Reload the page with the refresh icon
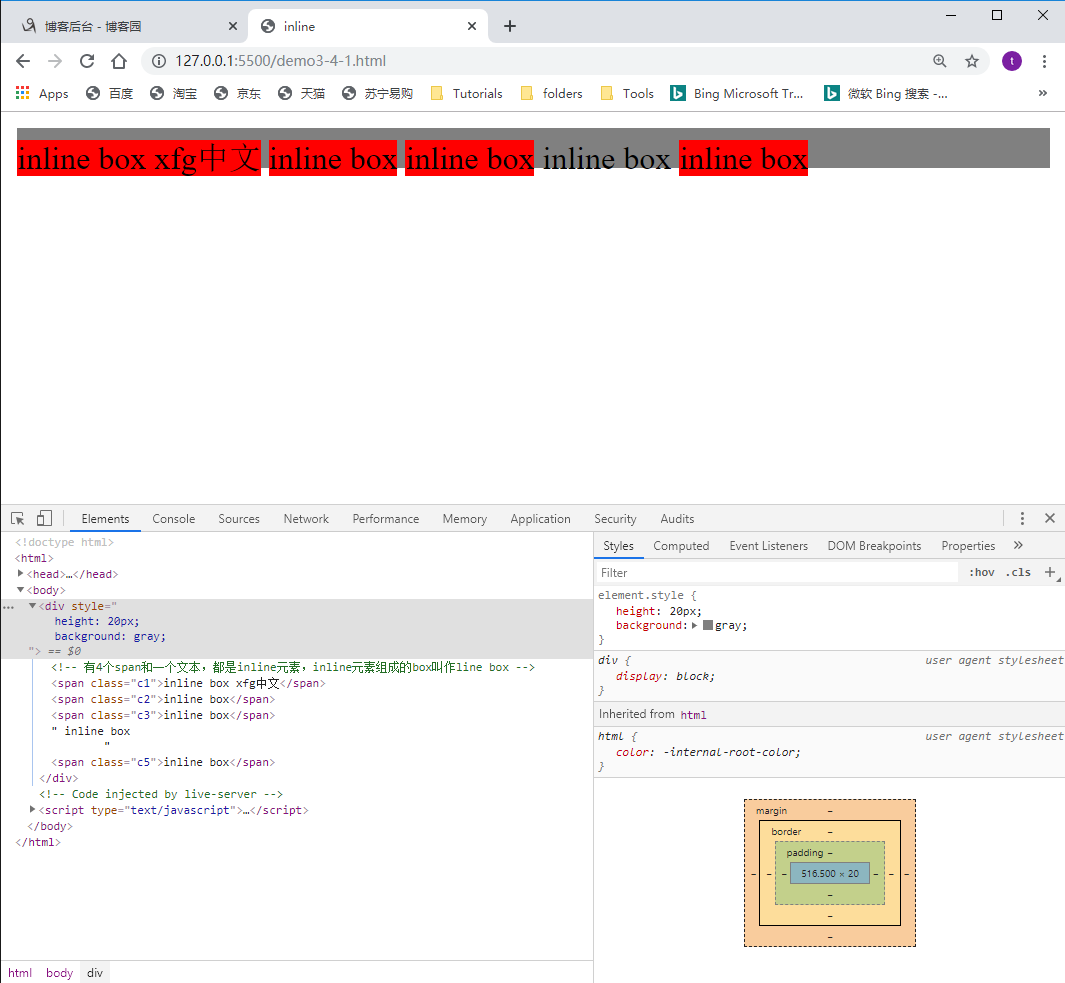This screenshot has height=983, width=1065. tap(87, 61)
